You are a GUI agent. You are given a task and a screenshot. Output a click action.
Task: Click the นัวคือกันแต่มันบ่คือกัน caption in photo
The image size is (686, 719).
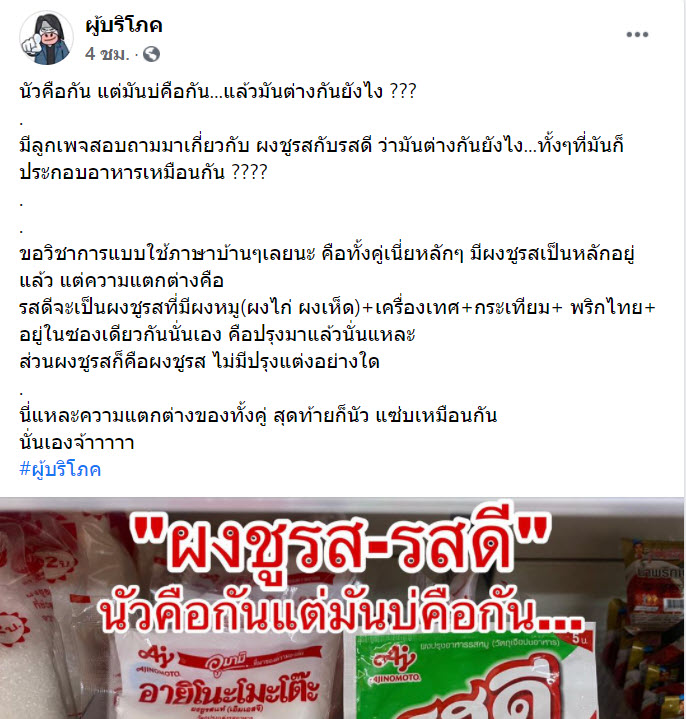[x=340, y=613]
